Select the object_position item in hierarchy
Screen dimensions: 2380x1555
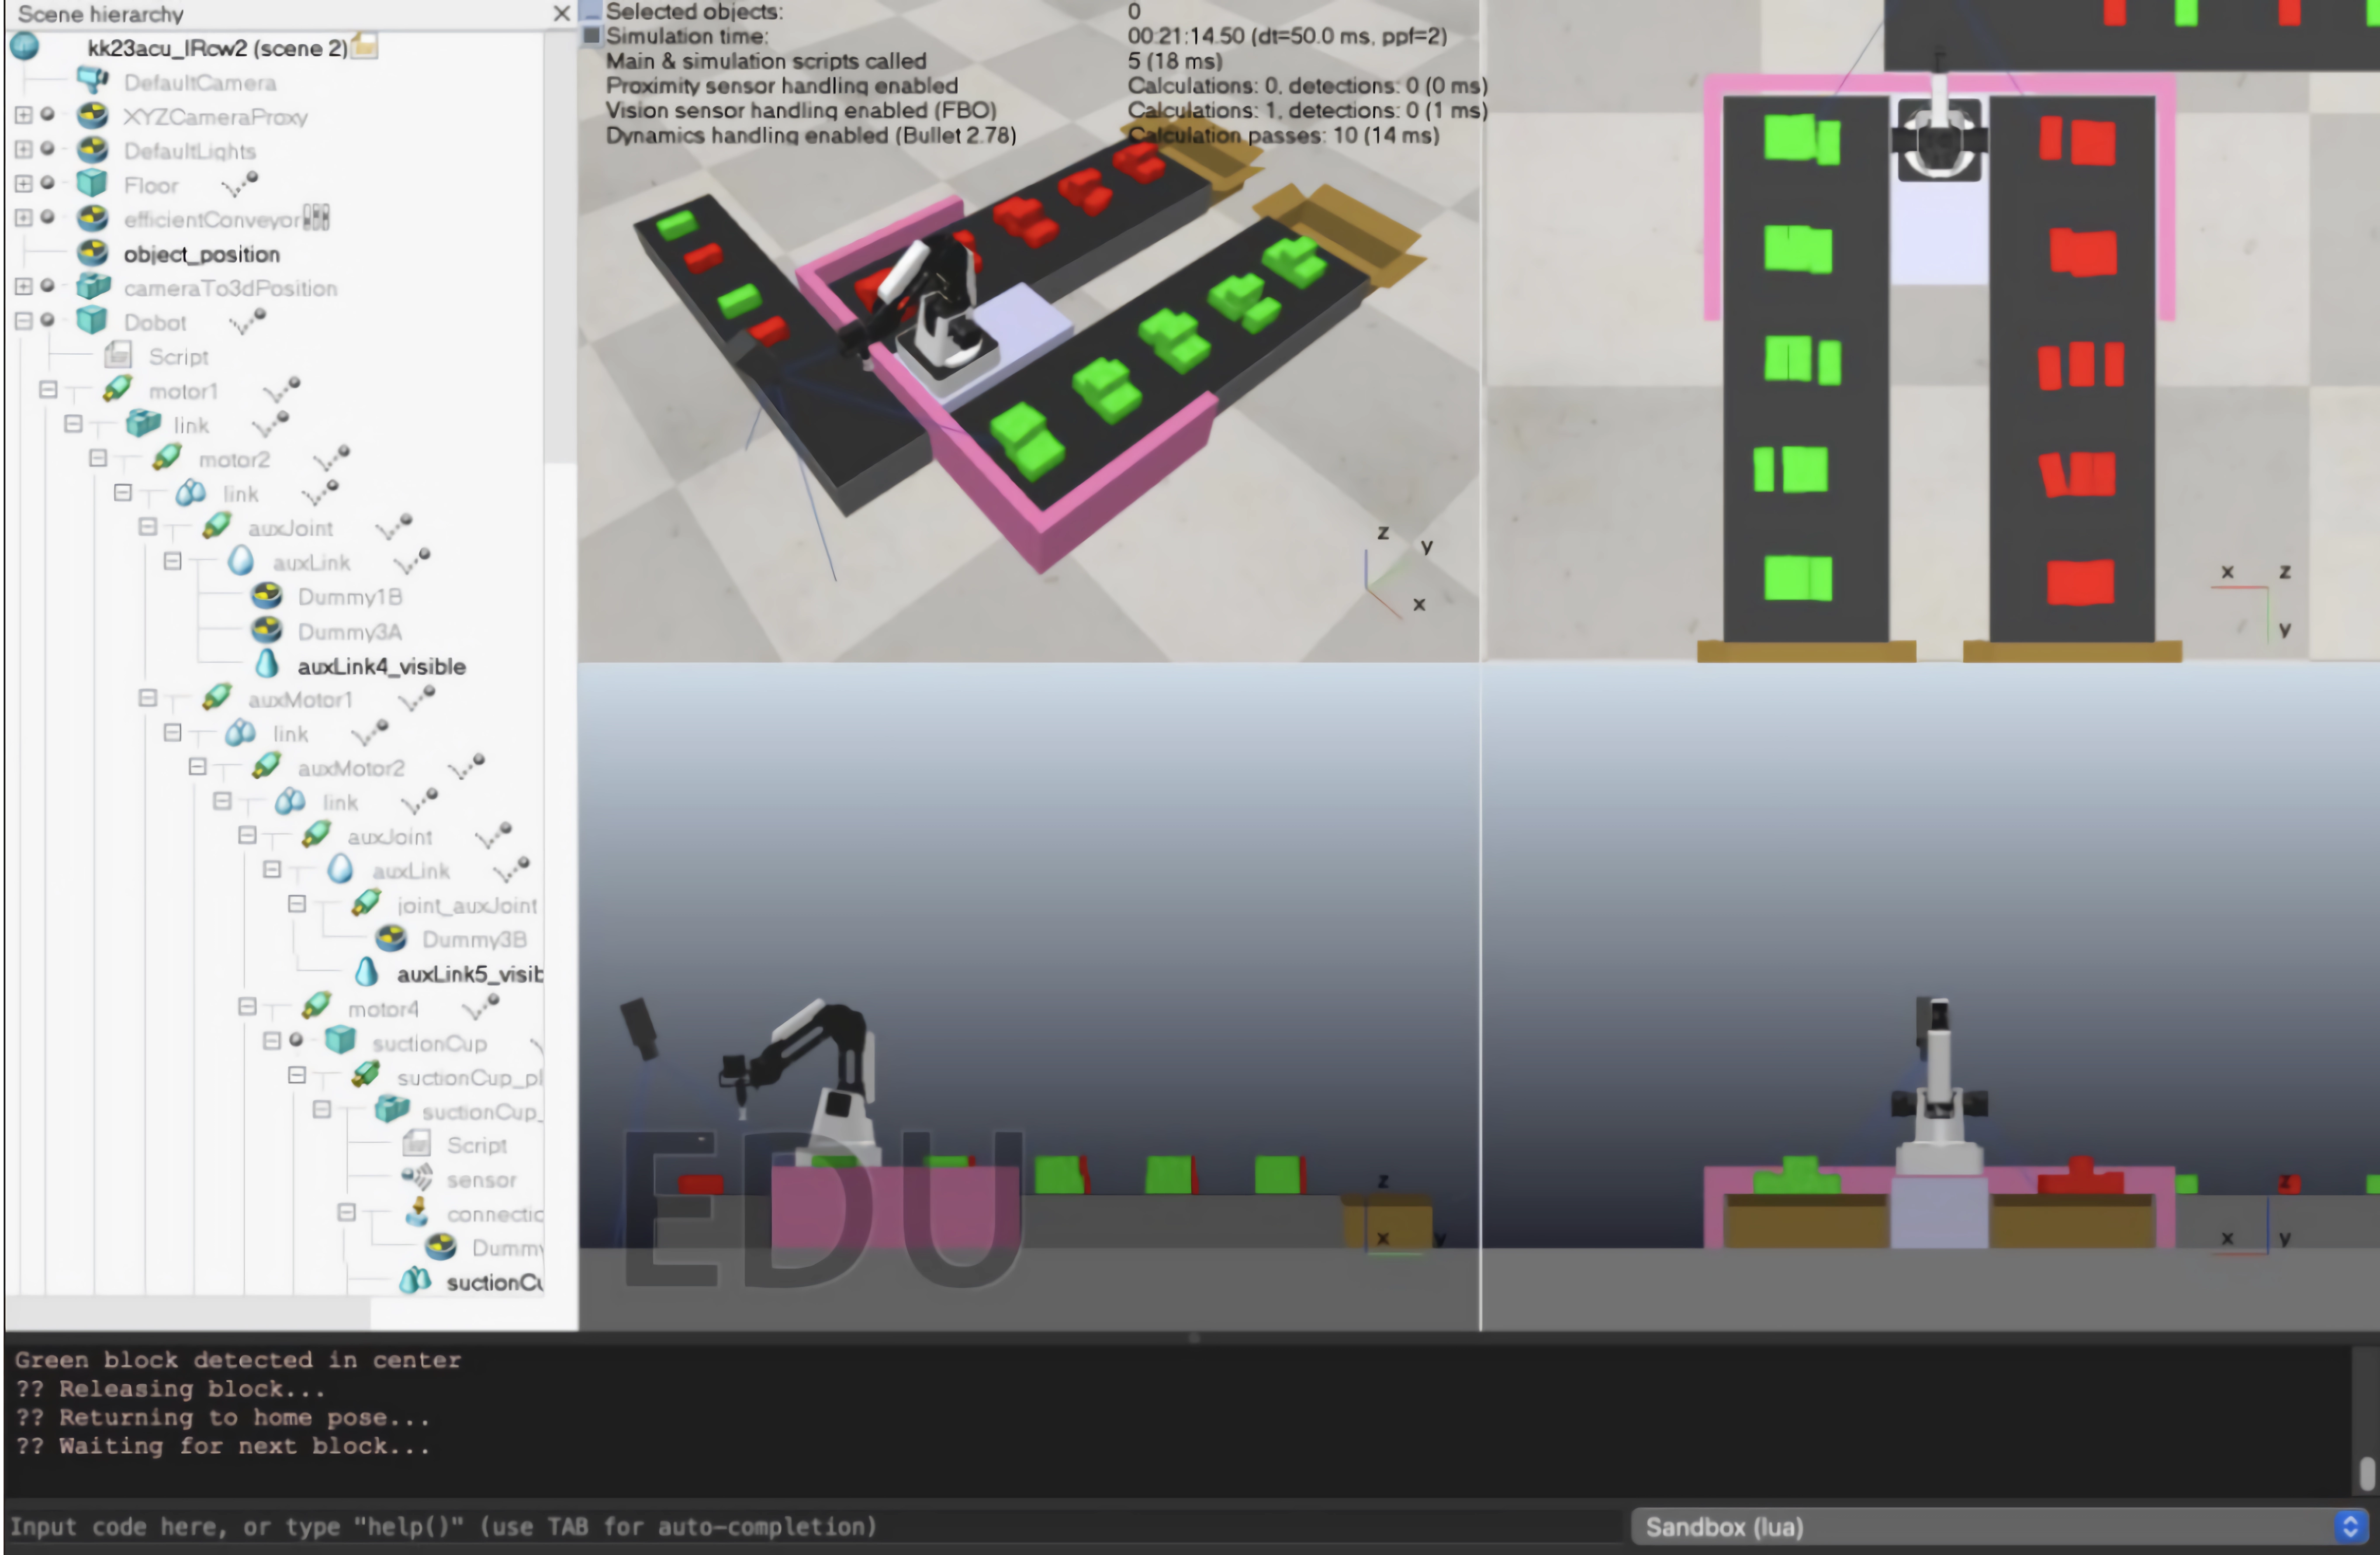202,254
